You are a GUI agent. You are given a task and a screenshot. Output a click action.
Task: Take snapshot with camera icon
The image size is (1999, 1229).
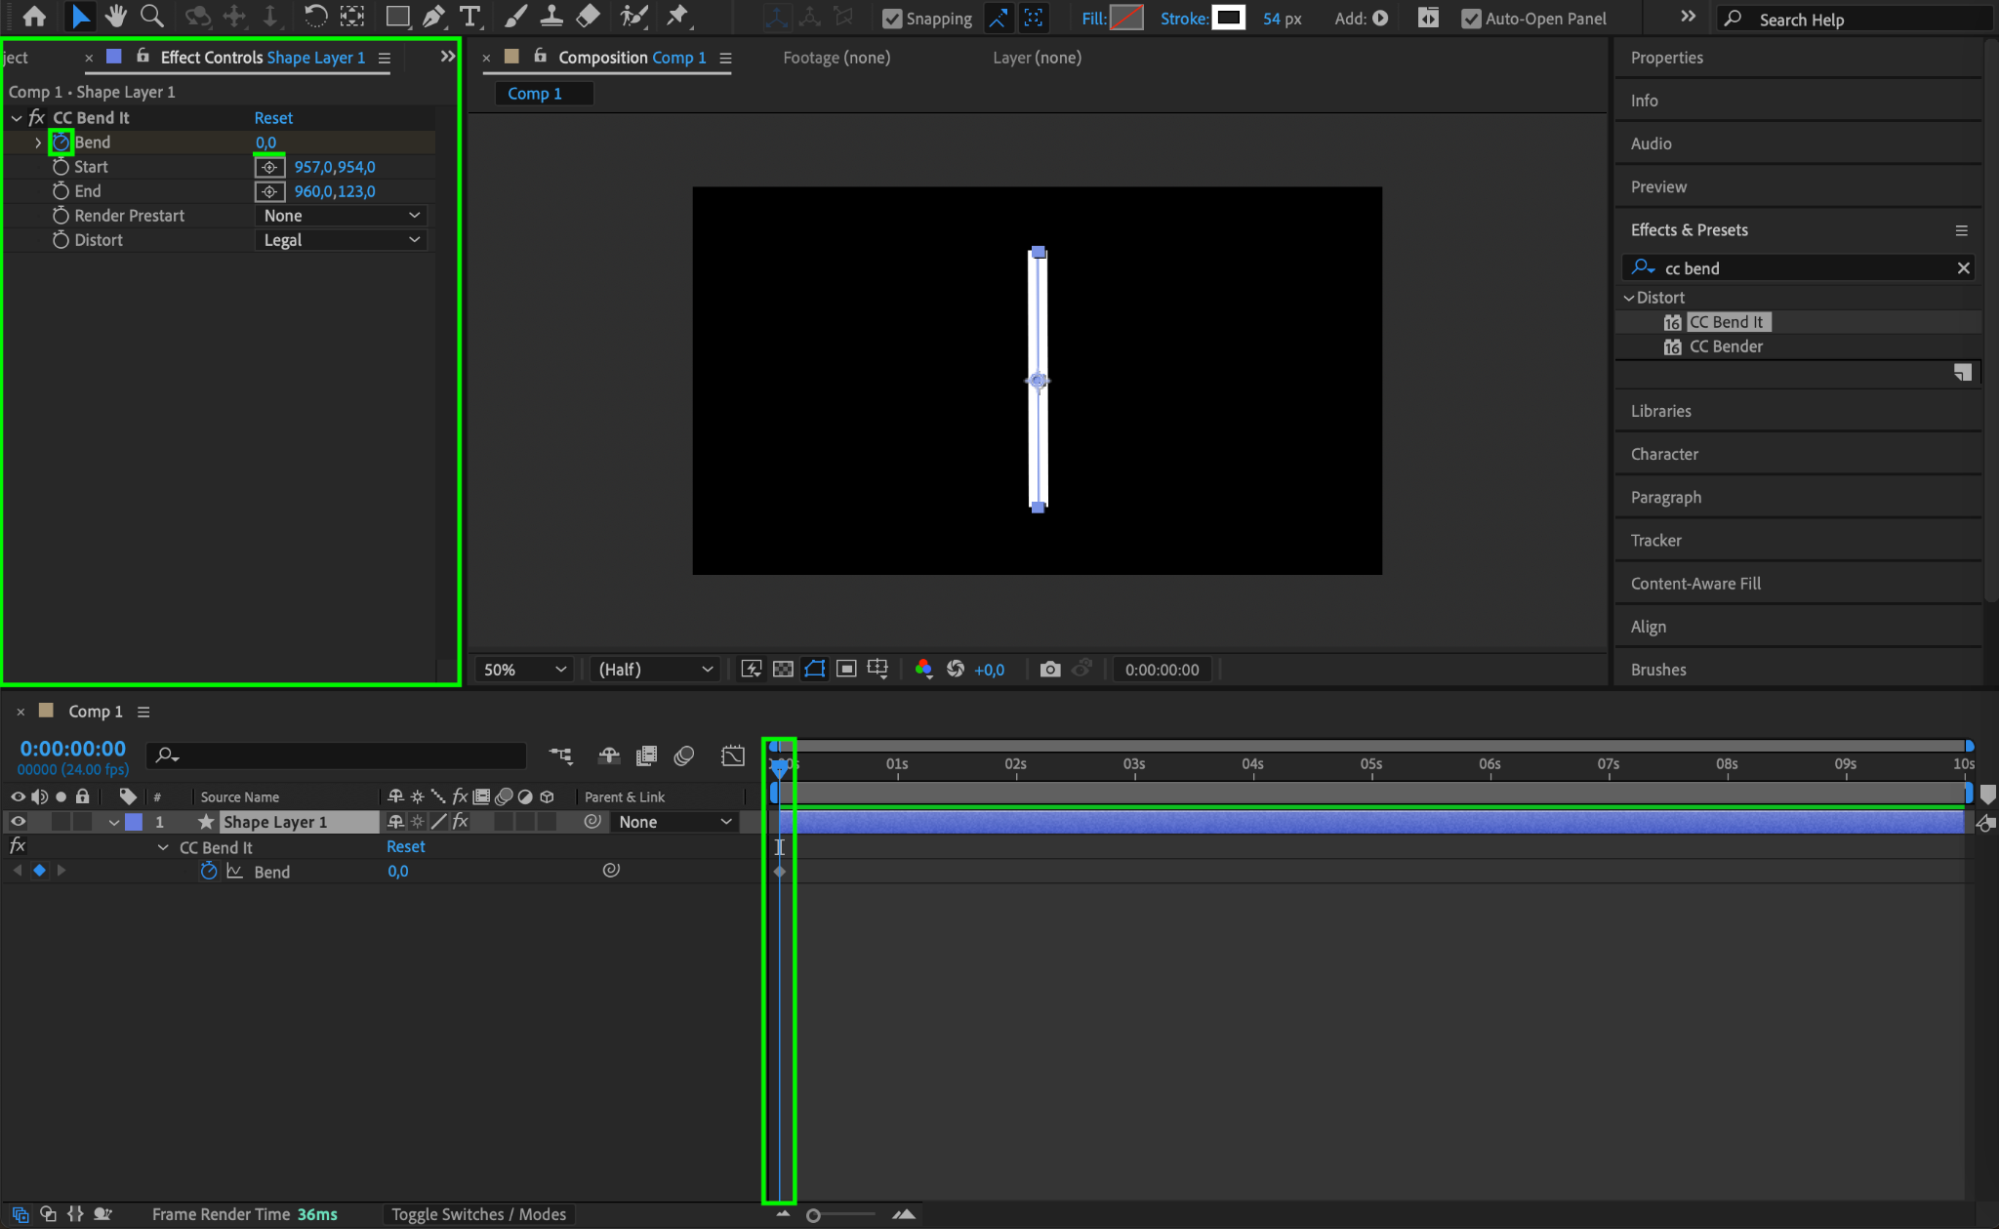click(x=1049, y=669)
